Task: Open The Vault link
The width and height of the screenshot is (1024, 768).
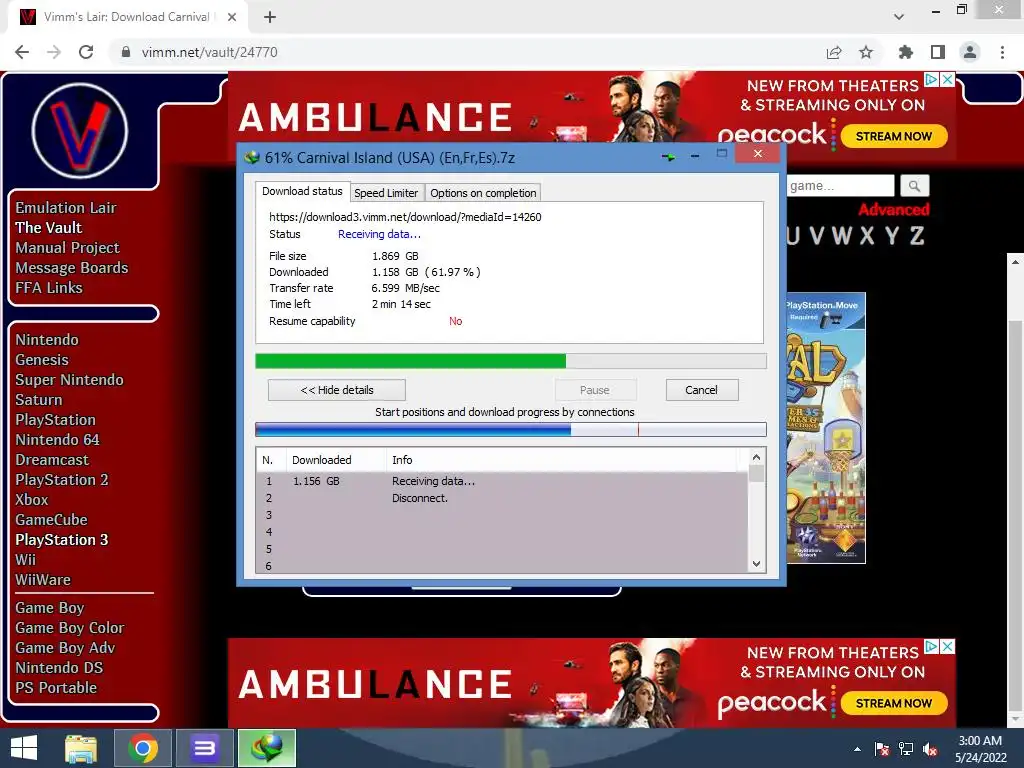Action: (49, 228)
